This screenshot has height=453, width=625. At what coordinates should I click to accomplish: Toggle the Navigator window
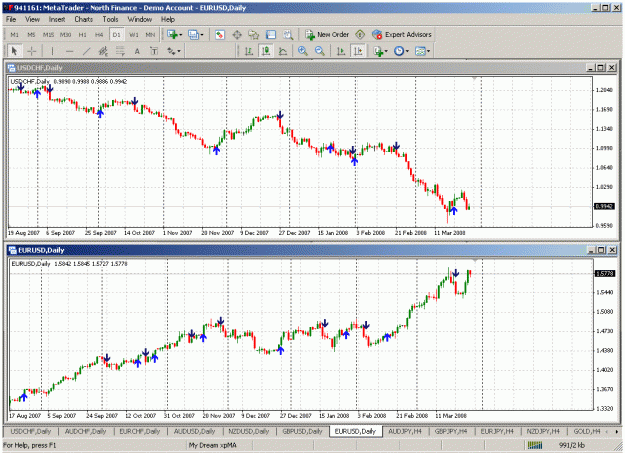[x=254, y=35]
